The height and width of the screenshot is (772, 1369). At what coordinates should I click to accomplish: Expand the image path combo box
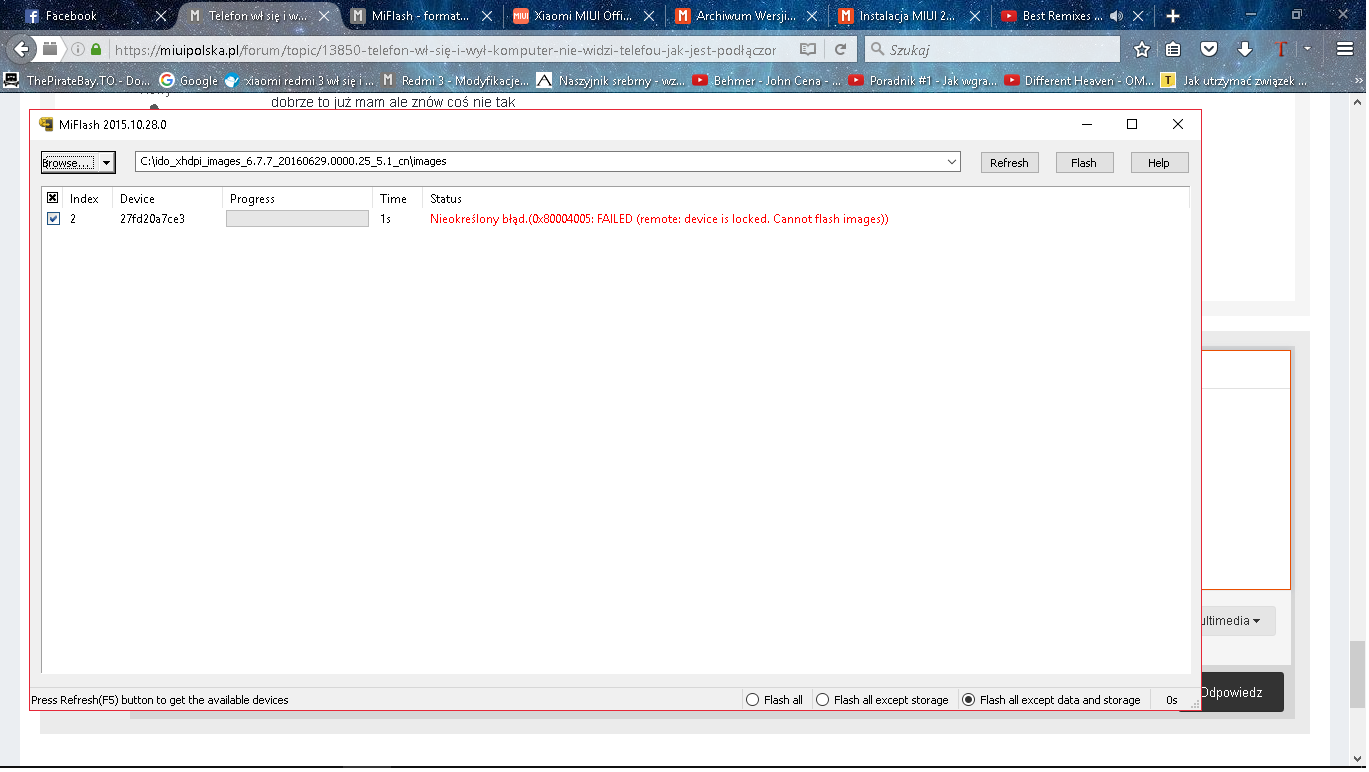click(x=951, y=162)
